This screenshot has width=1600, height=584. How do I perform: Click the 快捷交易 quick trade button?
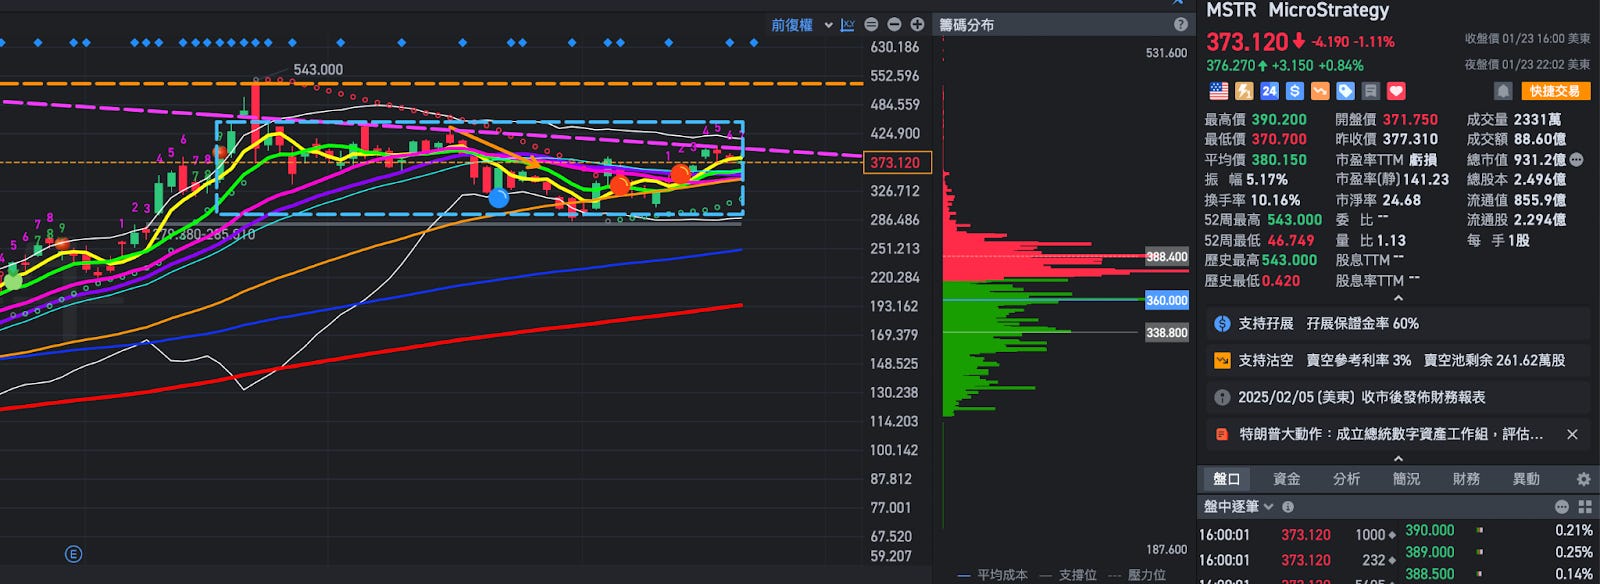coord(1555,91)
